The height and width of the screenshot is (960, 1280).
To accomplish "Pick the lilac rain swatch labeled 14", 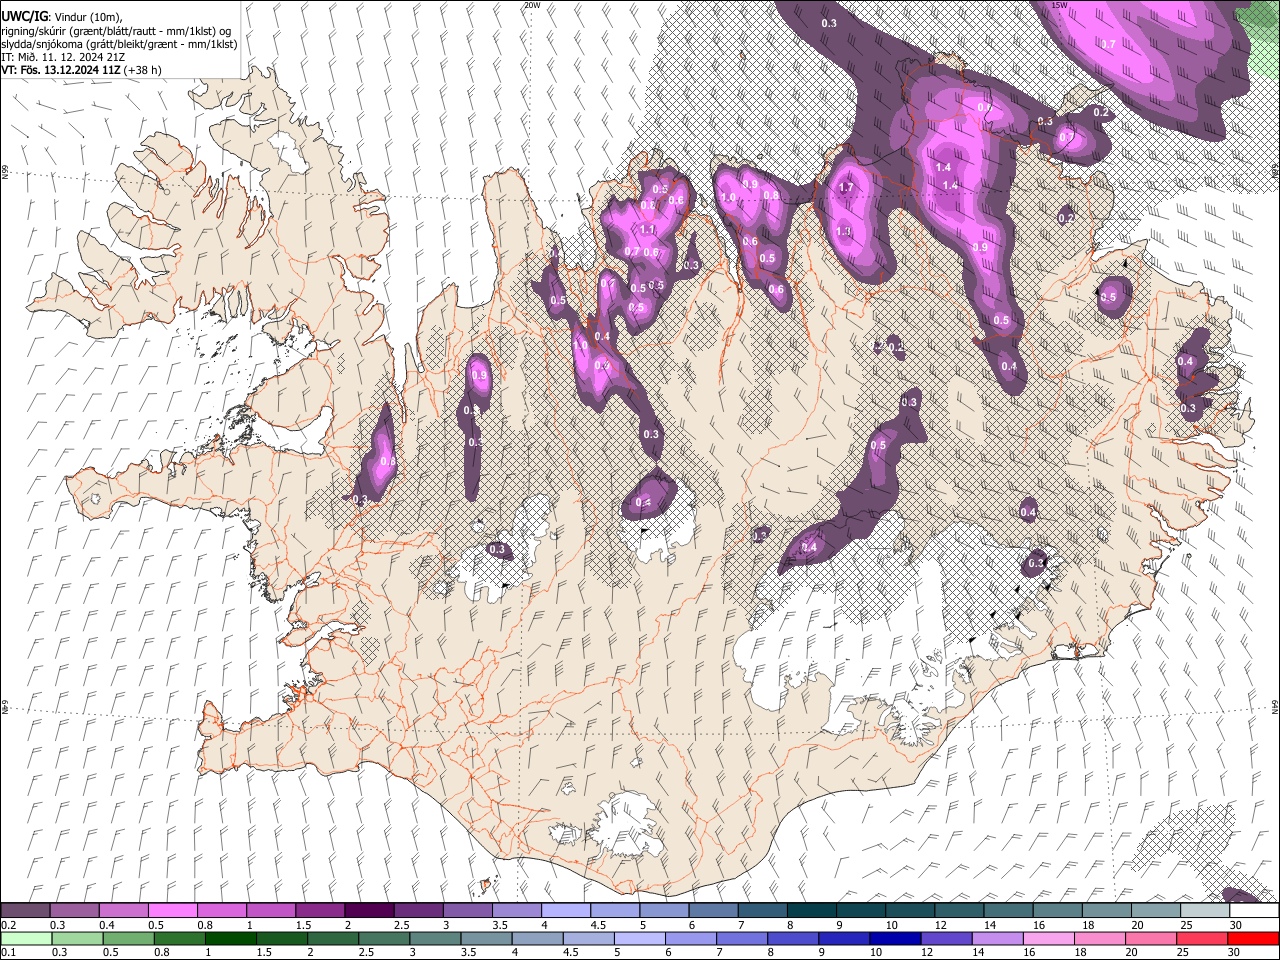I will click(997, 938).
